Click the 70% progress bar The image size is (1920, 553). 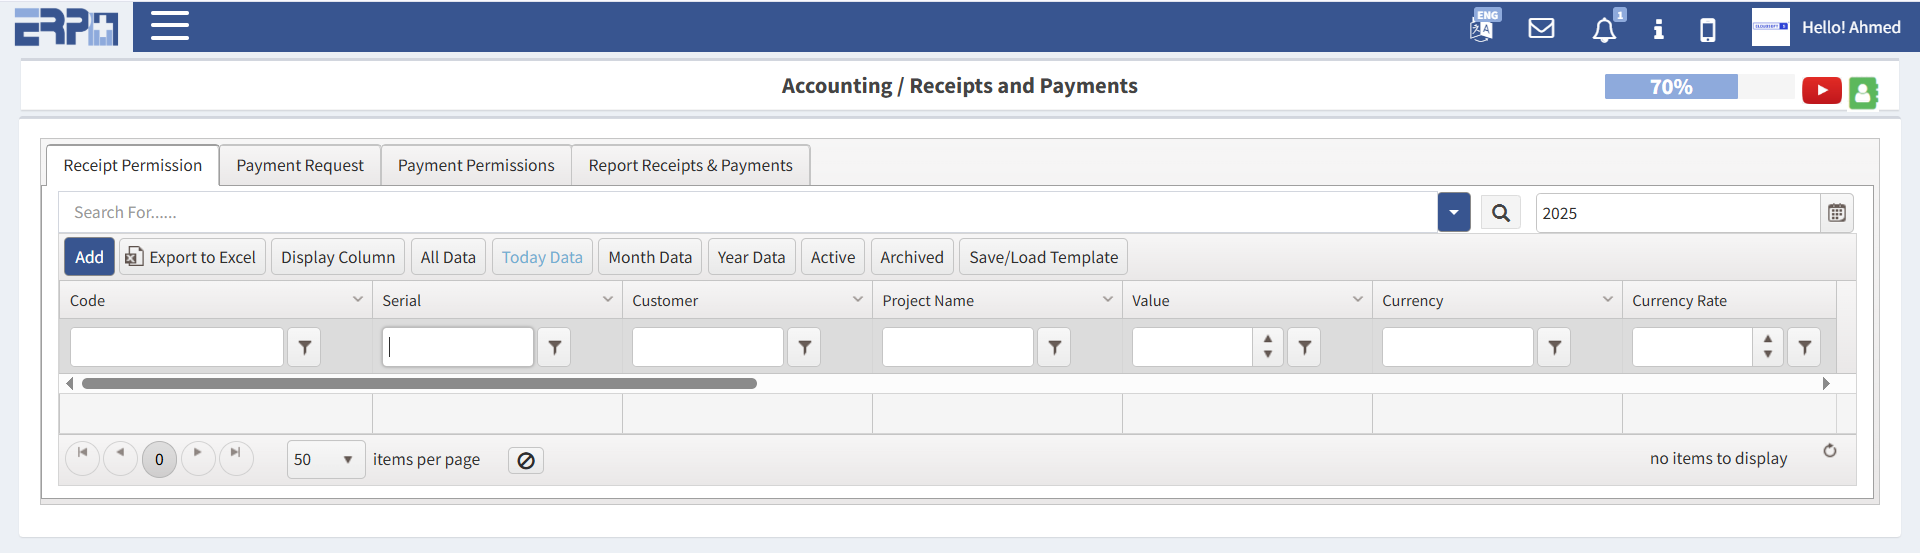1670,87
